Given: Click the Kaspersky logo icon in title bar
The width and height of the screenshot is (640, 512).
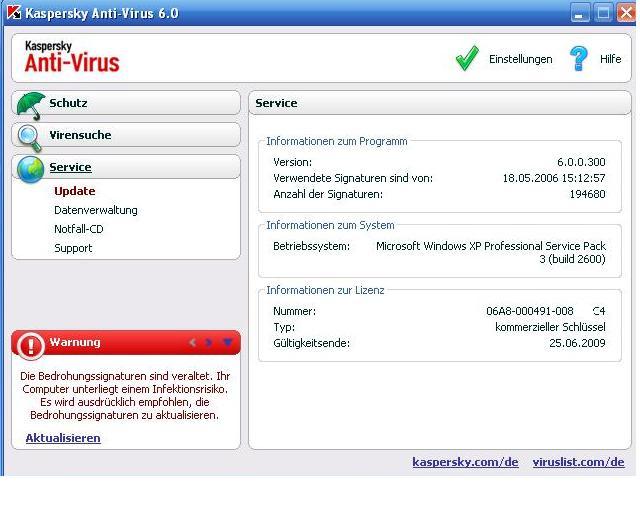Looking at the screenshot, I should pyautogui.click(x=14, y=13).
